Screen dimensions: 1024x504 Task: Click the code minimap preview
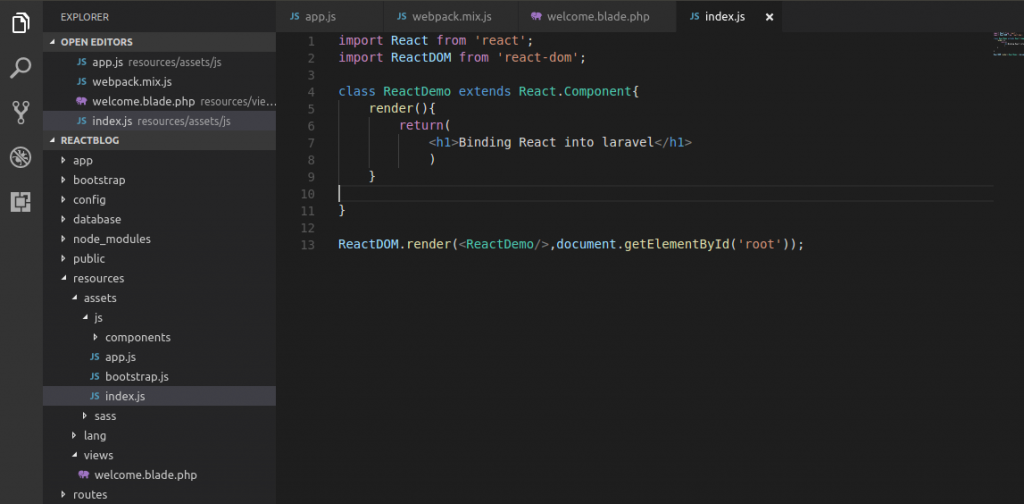1006,44
